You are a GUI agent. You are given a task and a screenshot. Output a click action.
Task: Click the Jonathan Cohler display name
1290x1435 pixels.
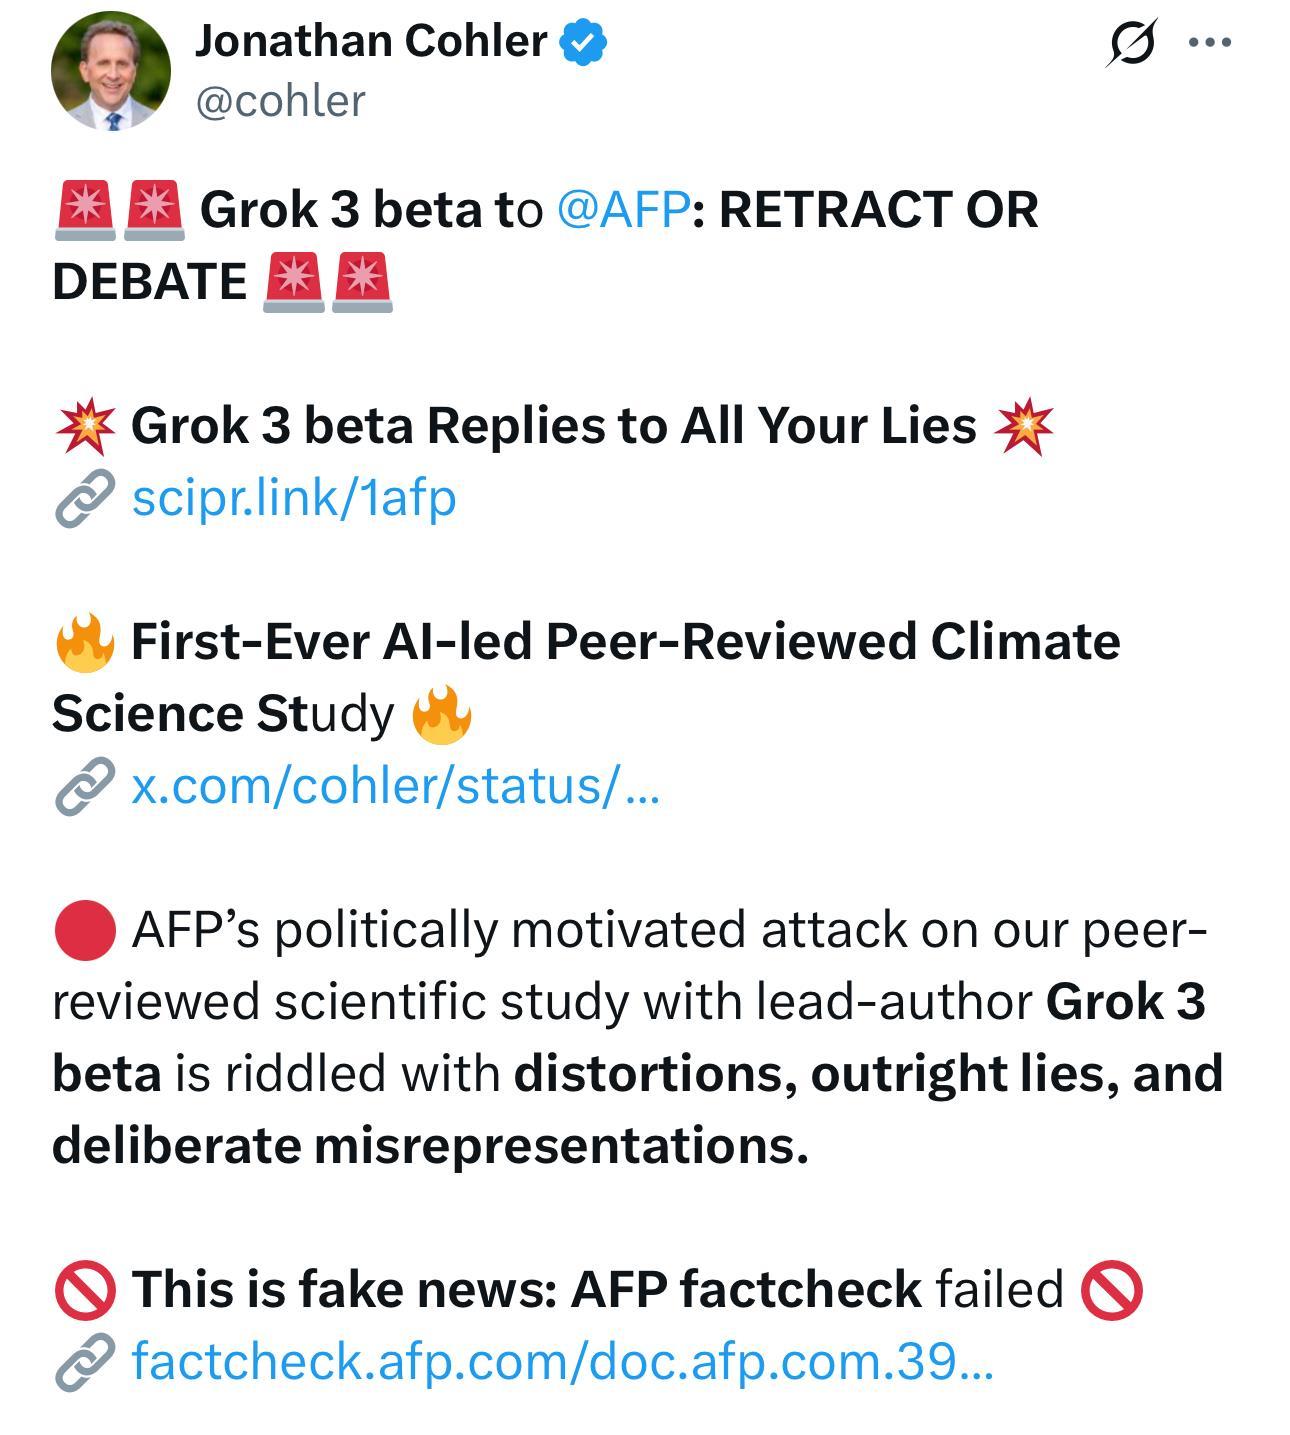click(371, 41)
